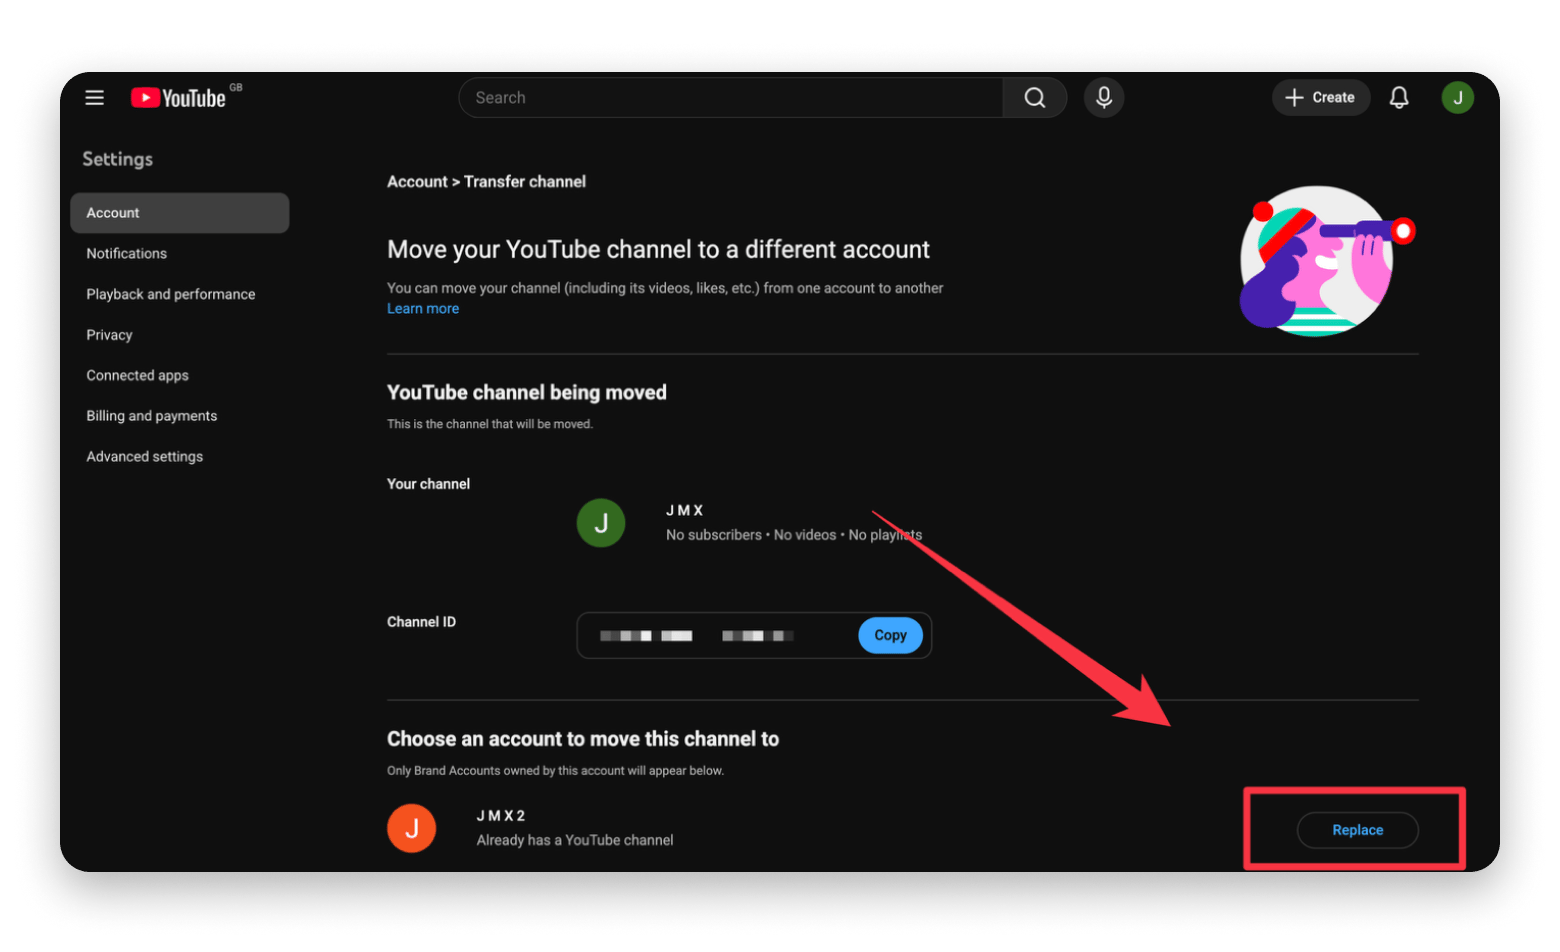Screen dimensions: 1560x952
Task: Follow the Learn more link
Action: [x=423, y=309]
